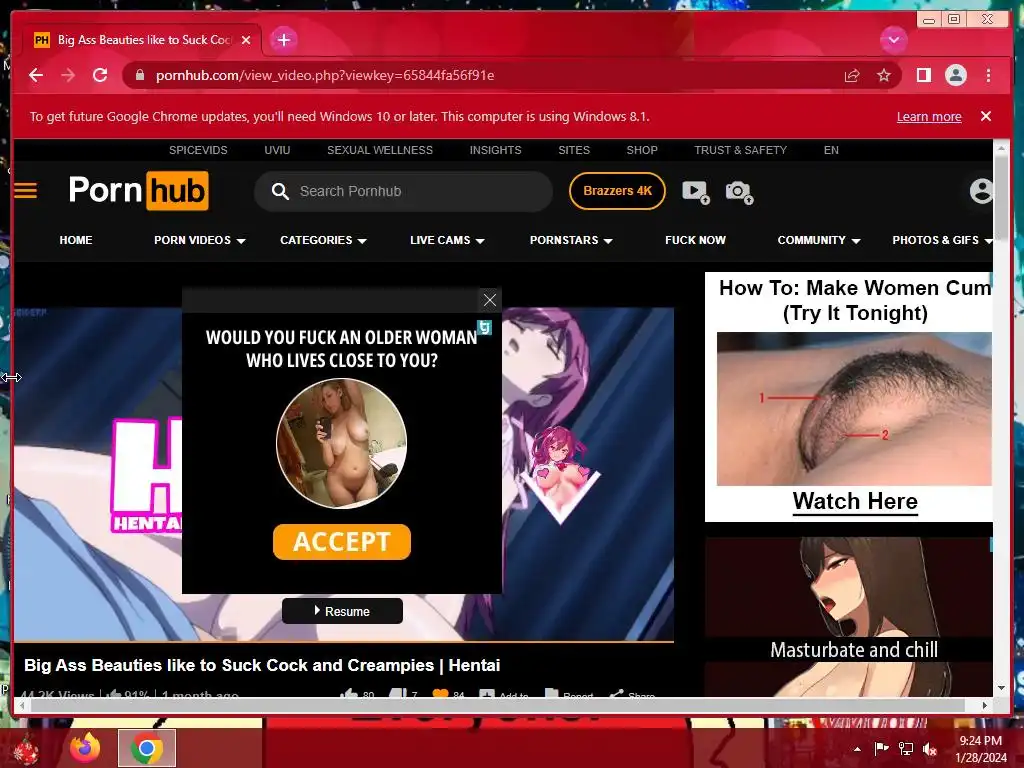Open the tab search chevron

click(x=893, y=40)
